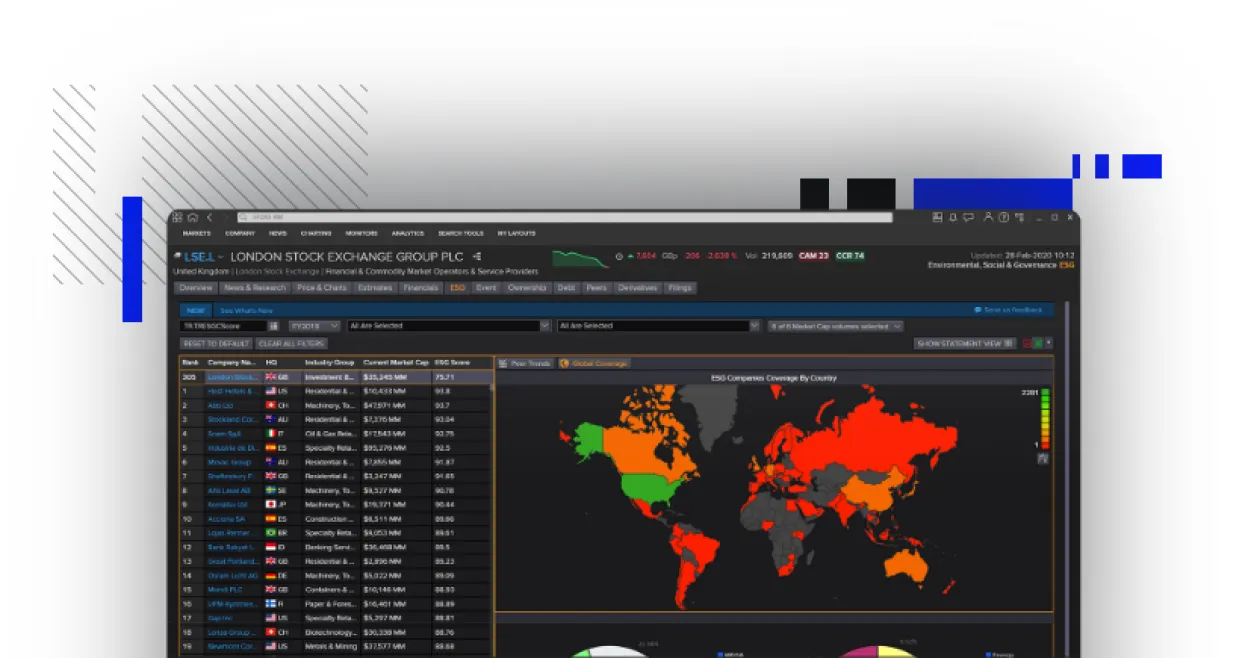Switch to the Event tab
1248x658 pixels.
click(487, 288)
